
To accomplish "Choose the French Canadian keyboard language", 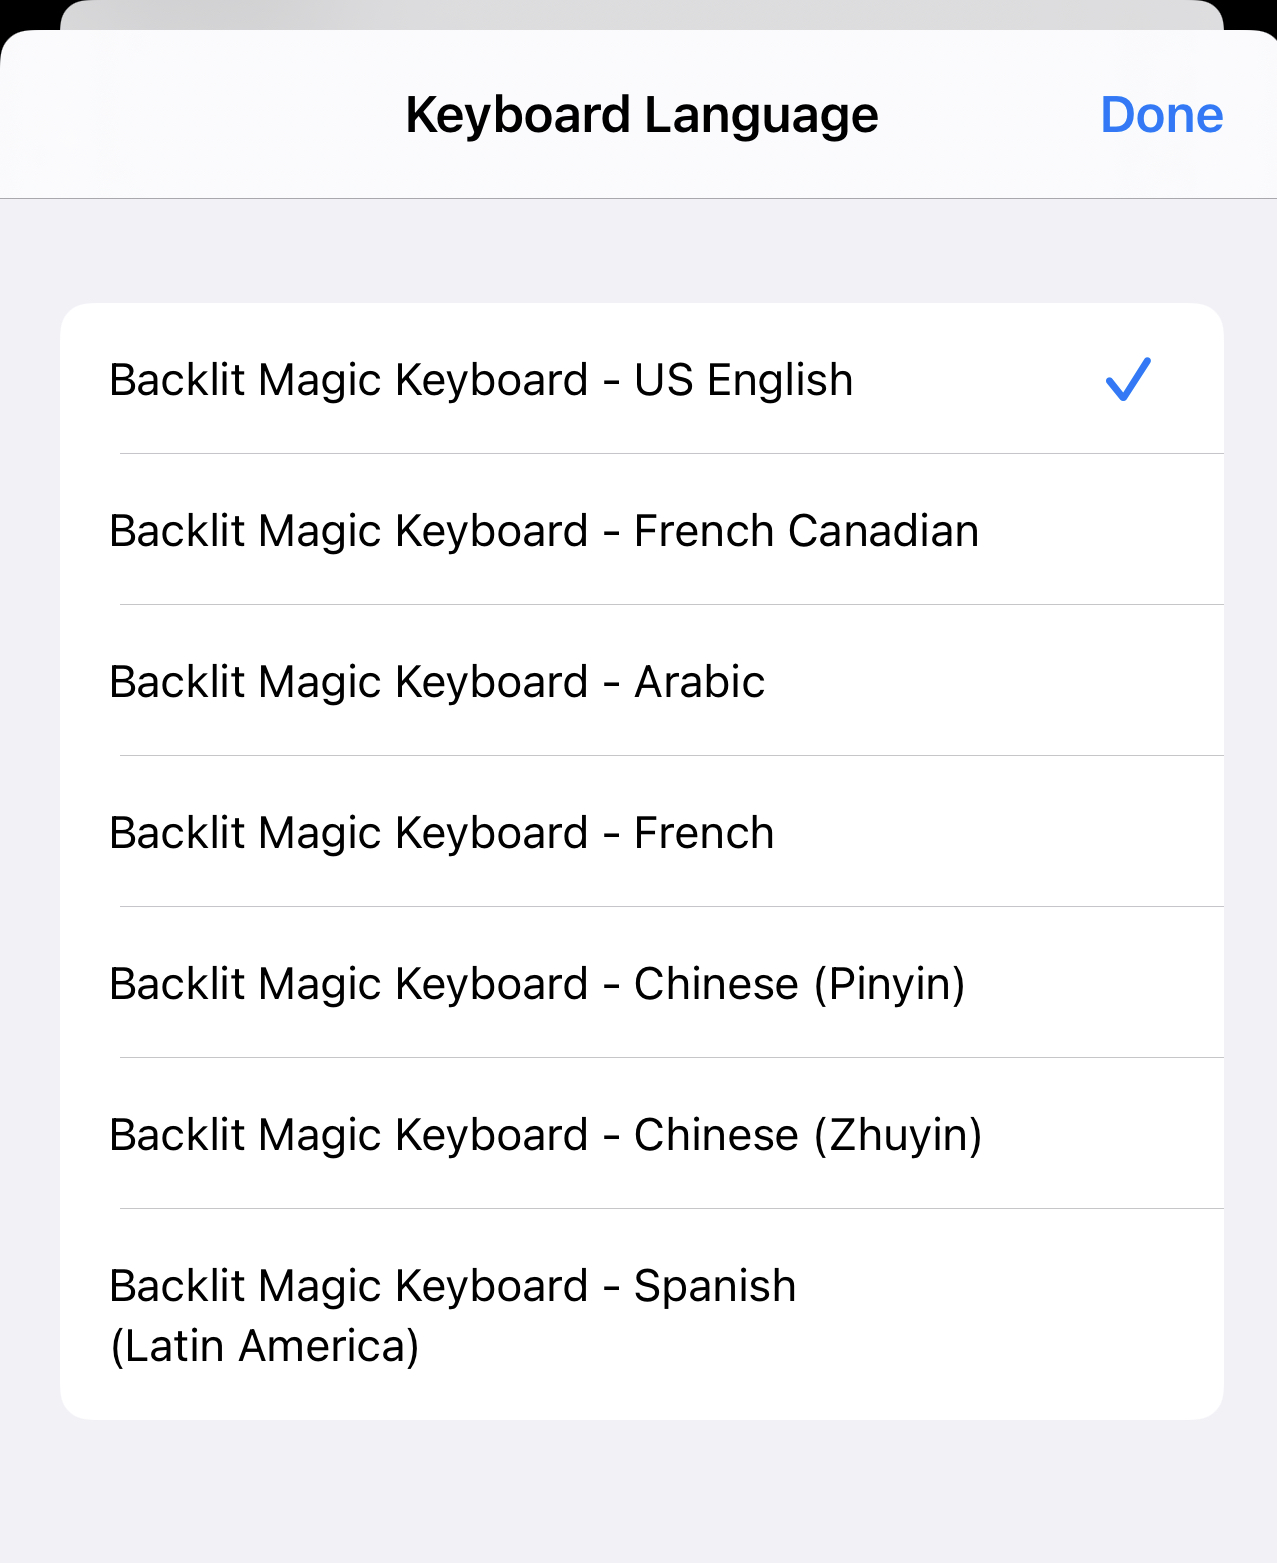I will pos(543,531).
